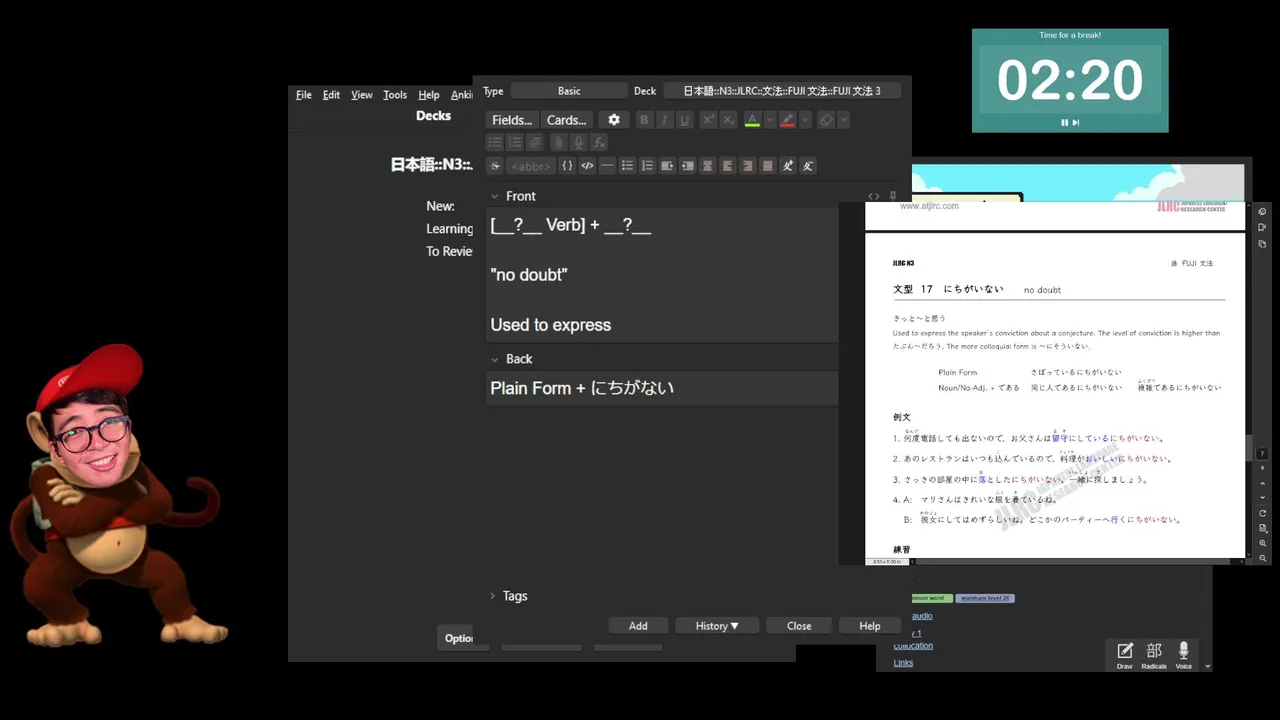1280x720 pixels.
Task: Open the Fields... dialog
Action: pos(512,120)
